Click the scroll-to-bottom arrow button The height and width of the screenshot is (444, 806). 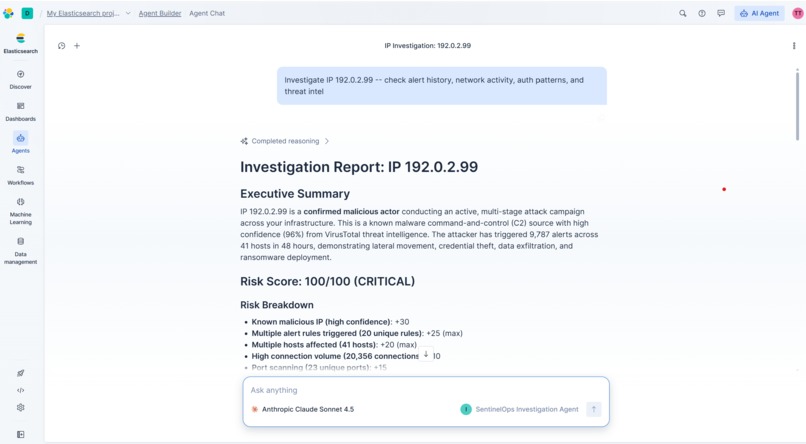(426, 355)
